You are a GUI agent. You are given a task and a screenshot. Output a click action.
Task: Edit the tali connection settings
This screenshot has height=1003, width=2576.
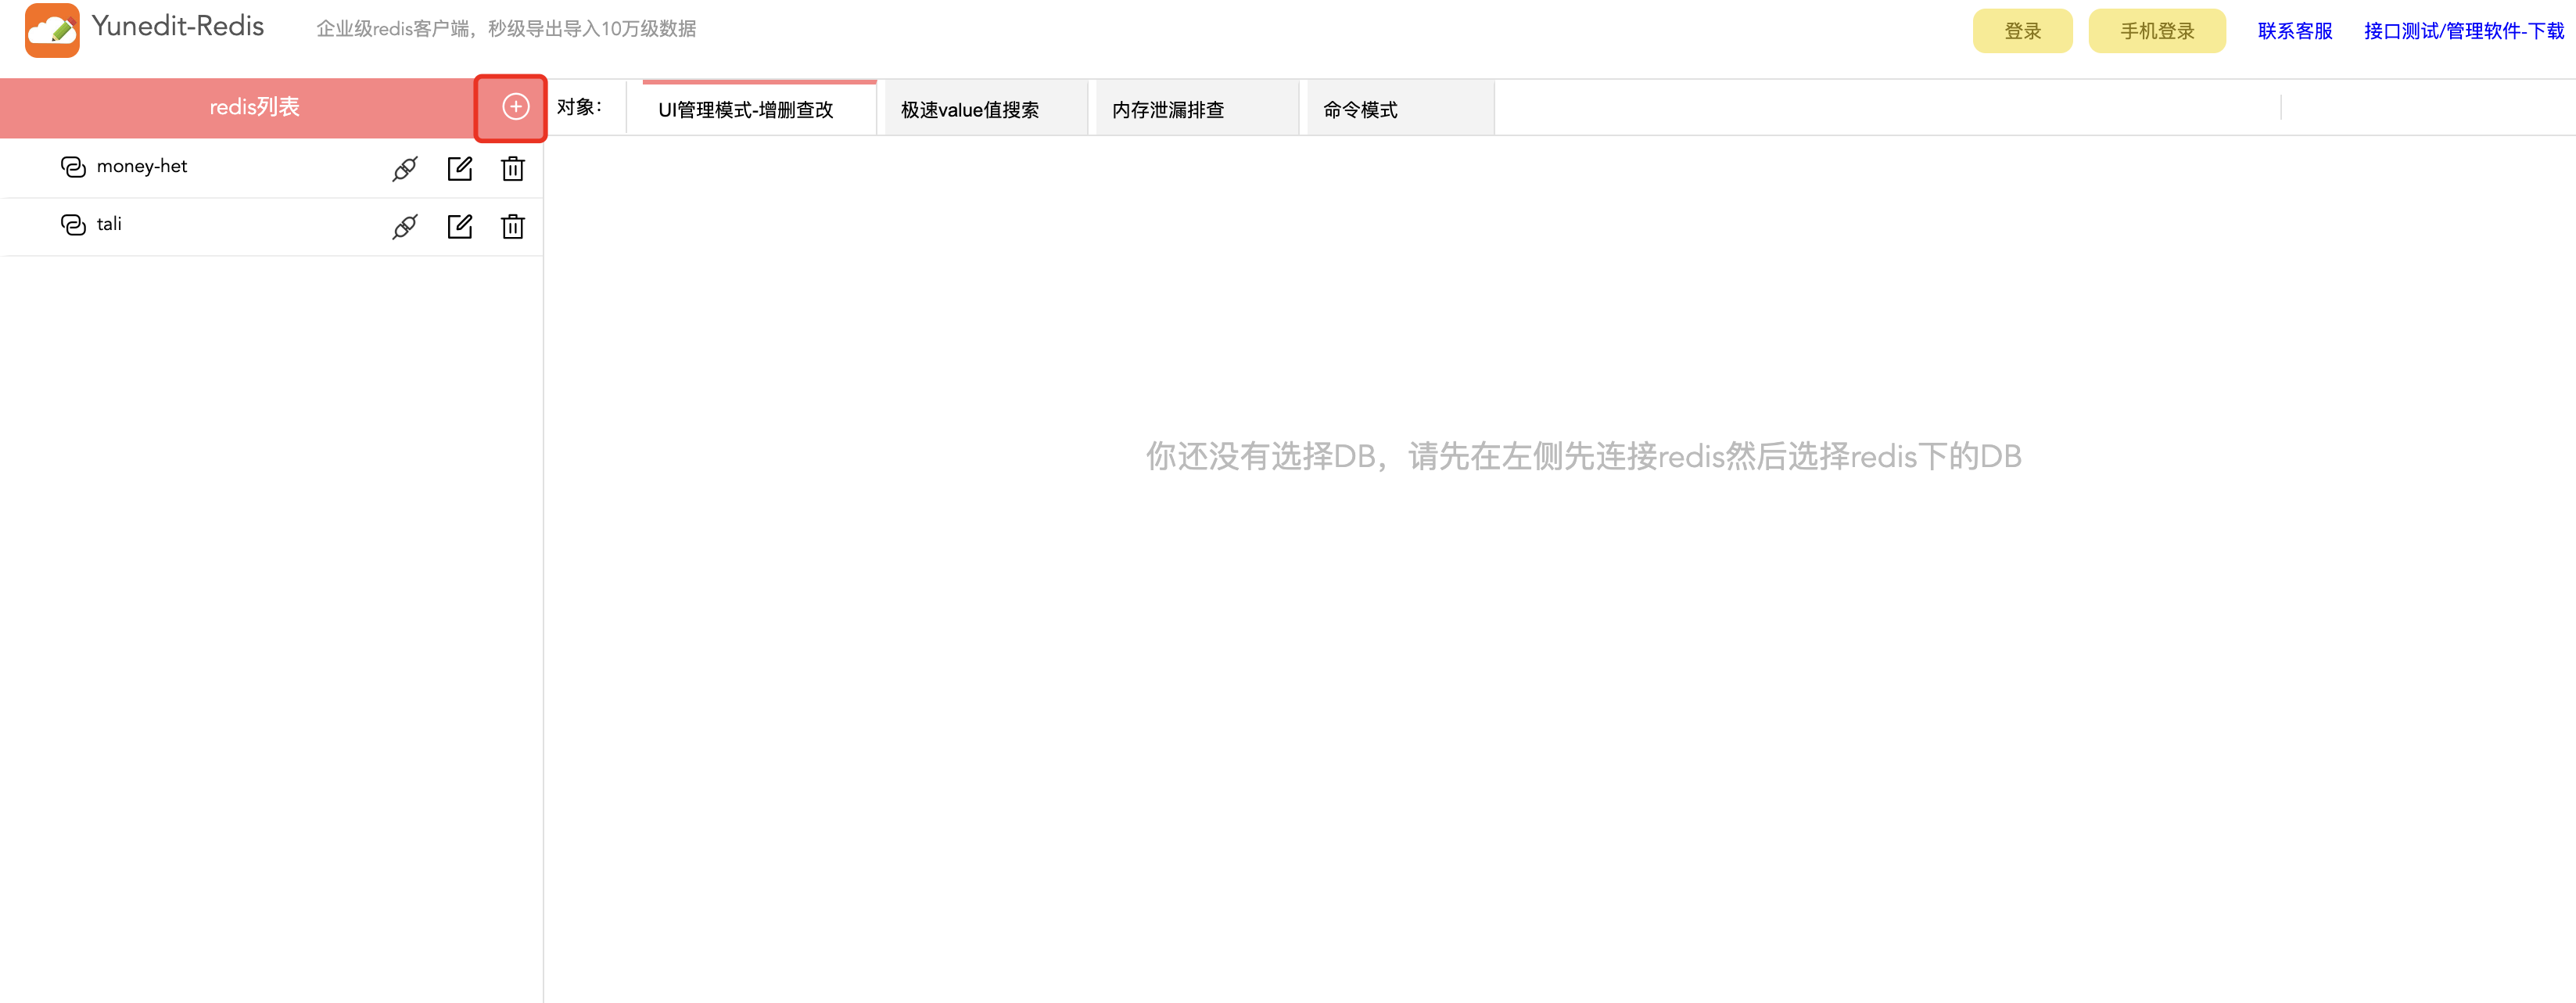click(460, 227)
